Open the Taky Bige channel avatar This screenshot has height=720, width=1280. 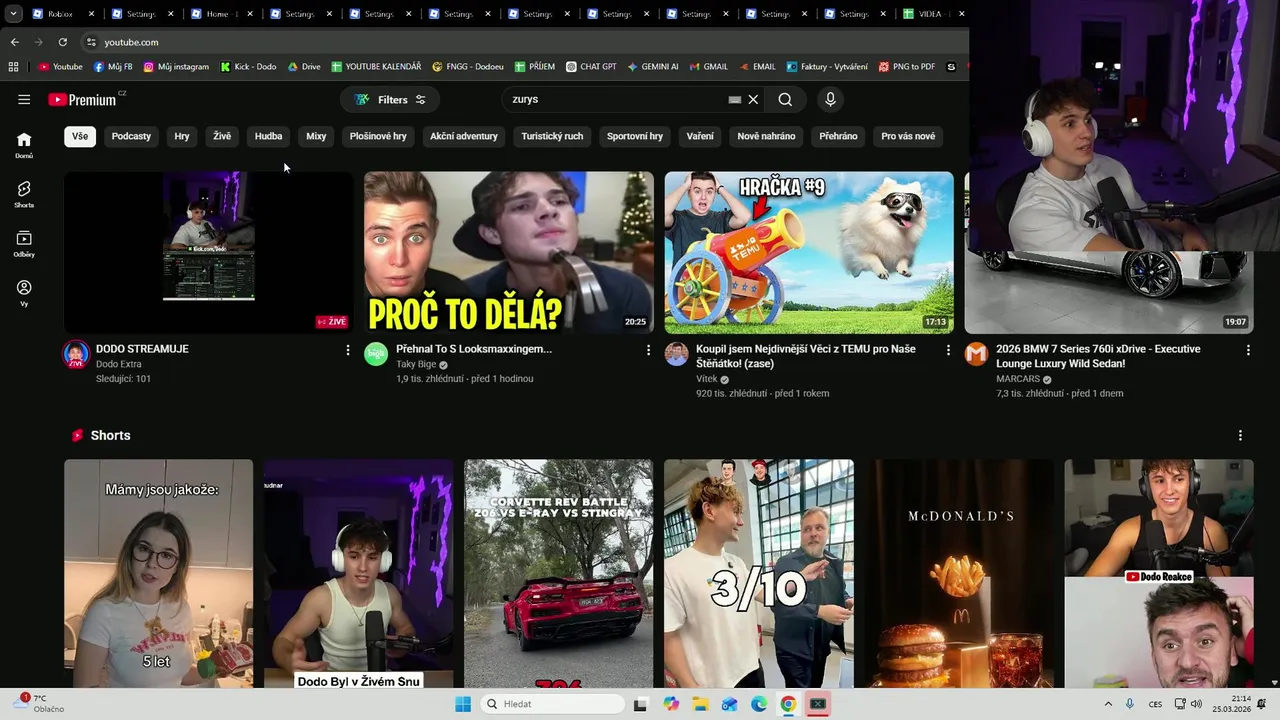tap(376, 354)
